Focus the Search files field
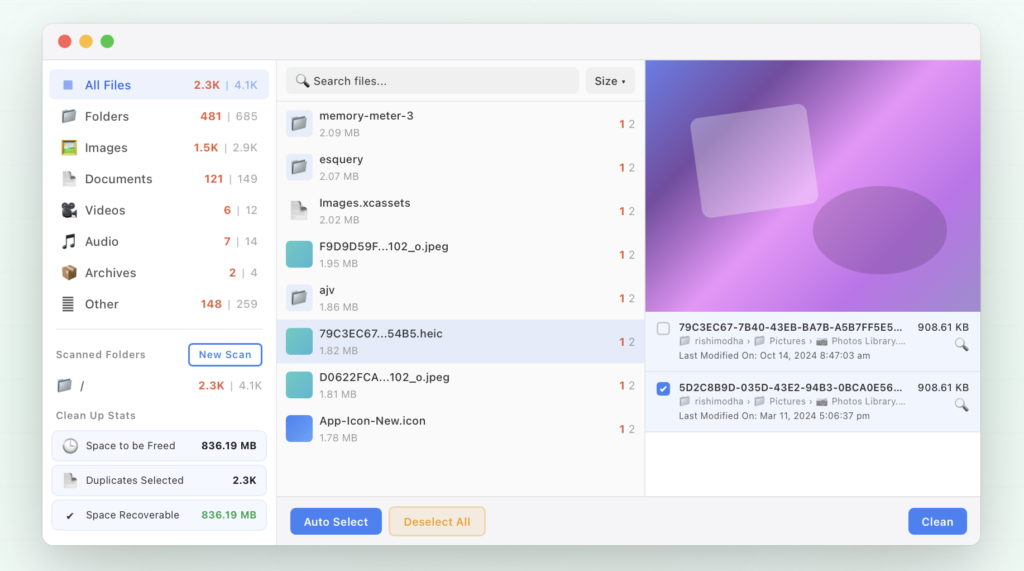This screenshot has width=1024, height=571. 440,81
